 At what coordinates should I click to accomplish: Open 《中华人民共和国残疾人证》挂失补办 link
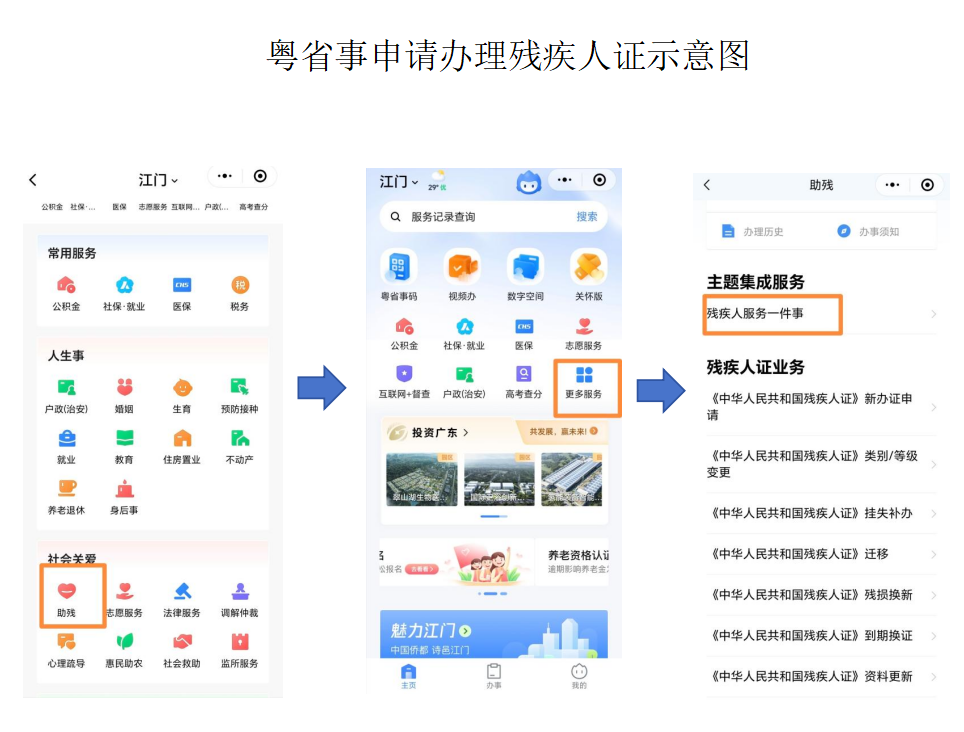(x=812, y=513)
